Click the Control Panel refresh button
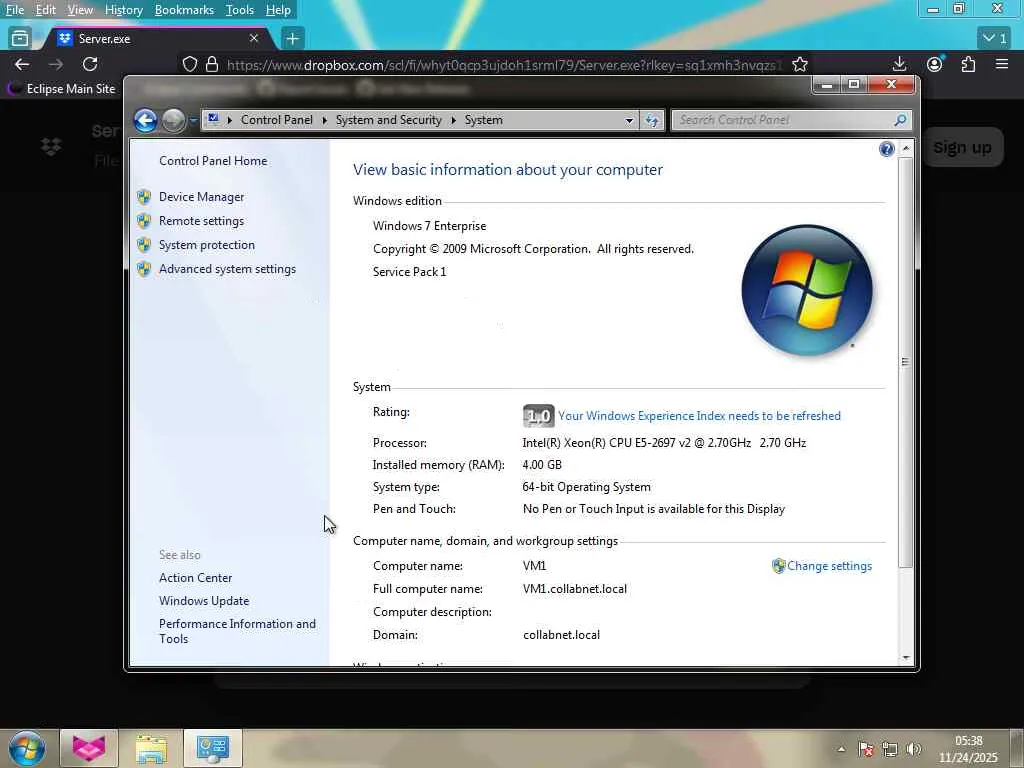1024x768 pixels. (652, 120)
